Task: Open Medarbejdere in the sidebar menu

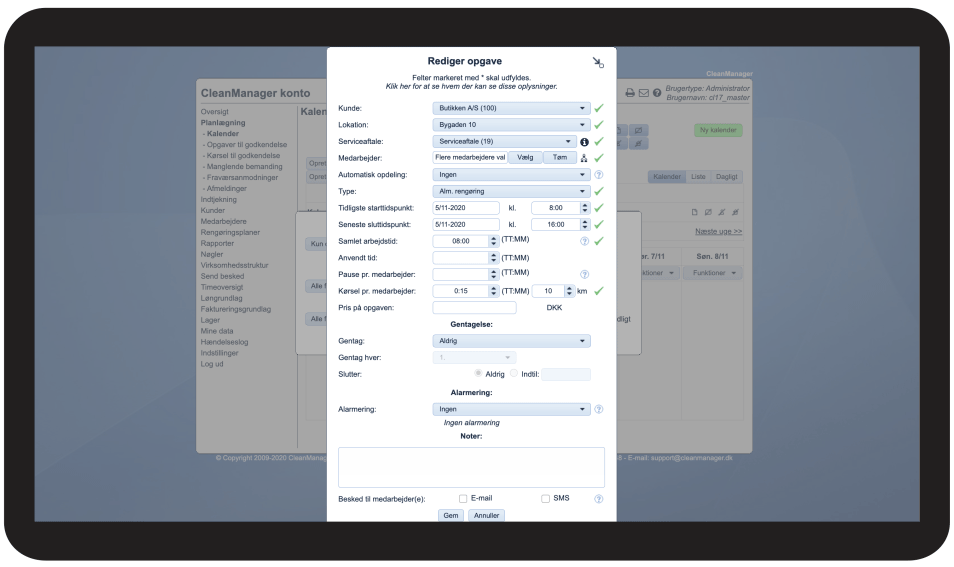Action: tap(223, 221)
